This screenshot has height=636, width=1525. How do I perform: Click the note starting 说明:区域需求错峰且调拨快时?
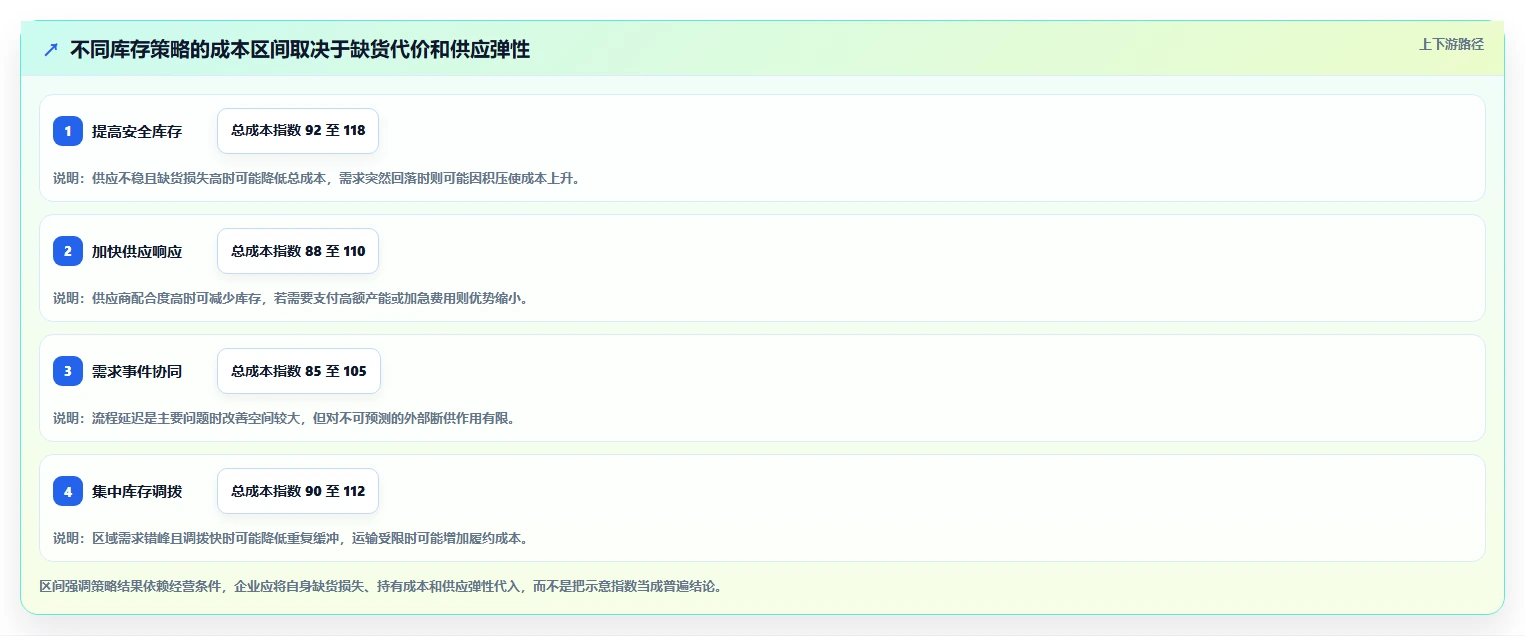tap(290, 538)
